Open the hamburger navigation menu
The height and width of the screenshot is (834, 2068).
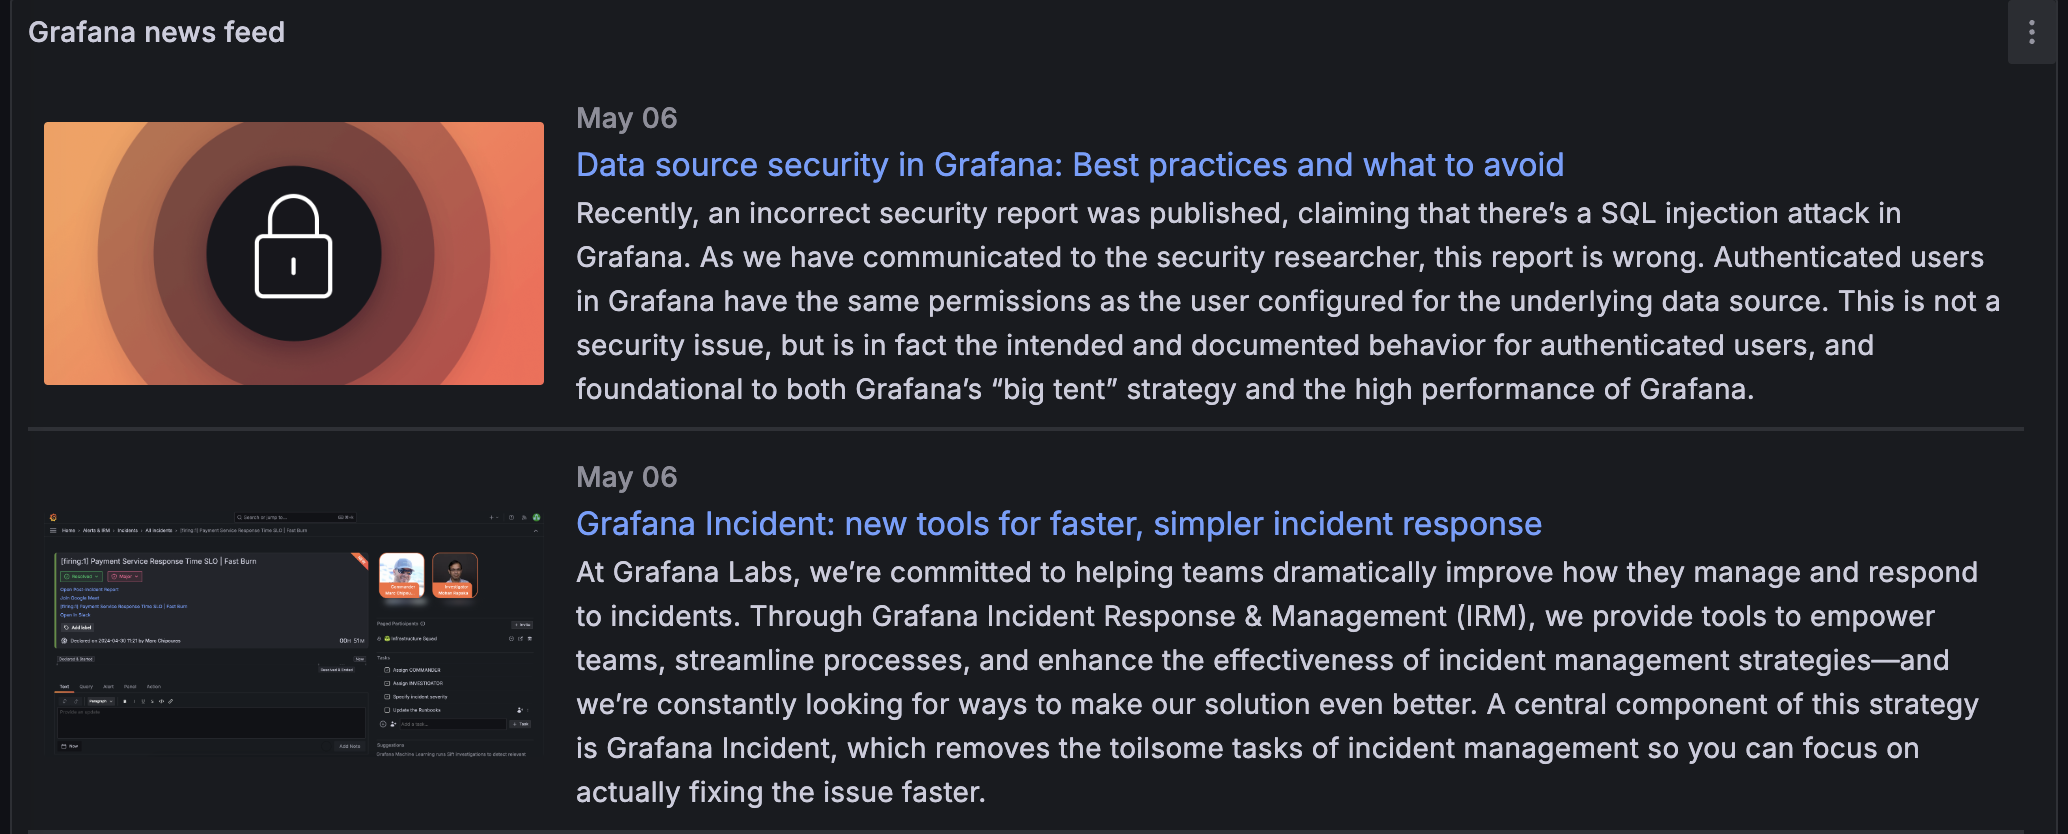tap(52, 530)
